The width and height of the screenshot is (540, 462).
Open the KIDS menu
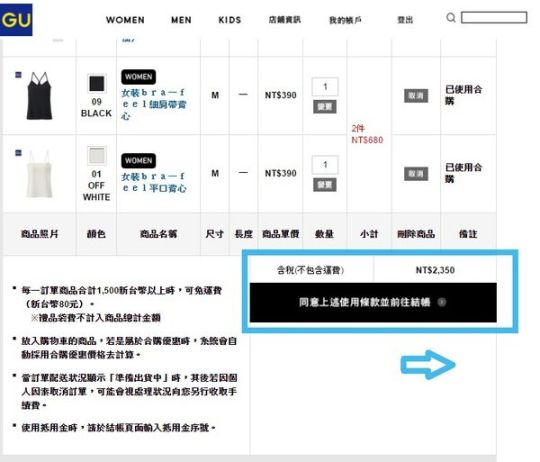coord(230,20)
